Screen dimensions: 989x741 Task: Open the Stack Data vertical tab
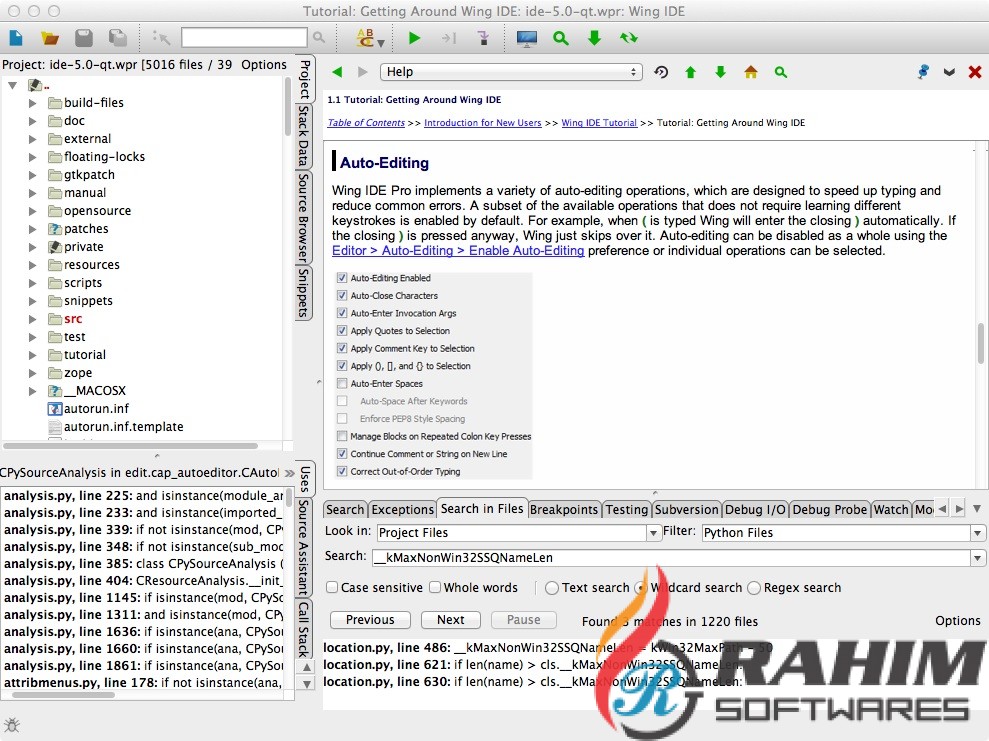304,136
